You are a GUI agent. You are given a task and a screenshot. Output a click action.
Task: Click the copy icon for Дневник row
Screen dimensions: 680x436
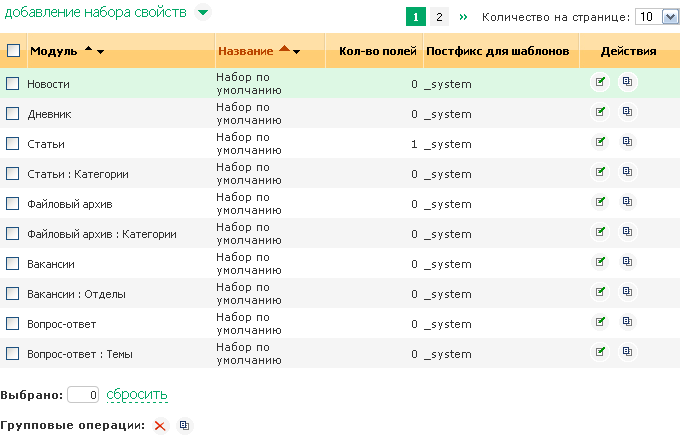(x=627, y=112)
